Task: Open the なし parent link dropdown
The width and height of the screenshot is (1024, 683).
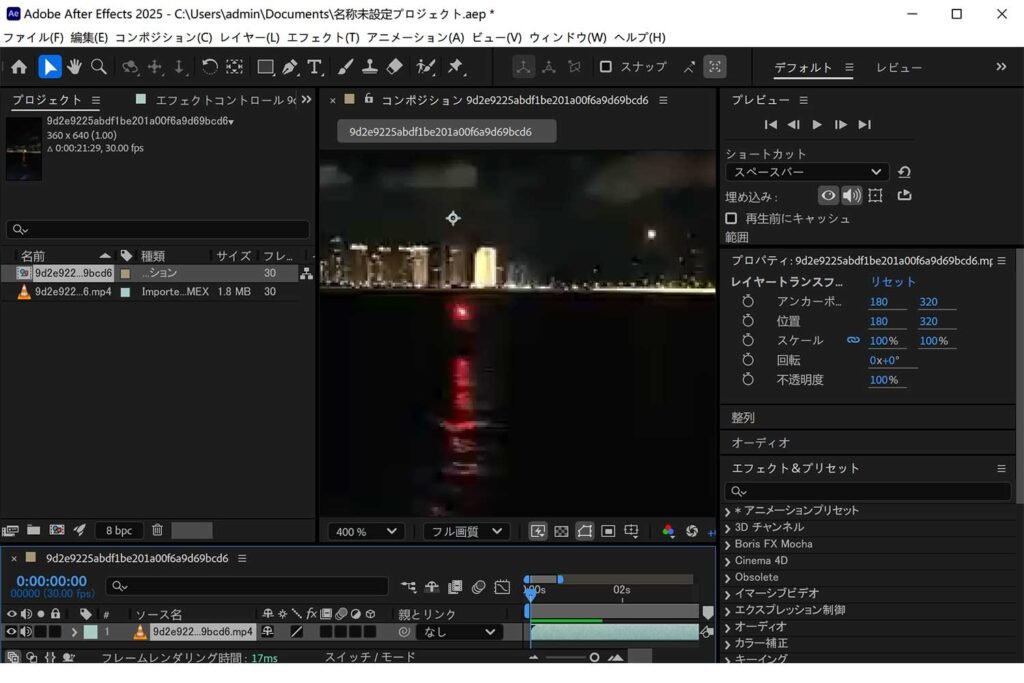Action: coord(458,631)
